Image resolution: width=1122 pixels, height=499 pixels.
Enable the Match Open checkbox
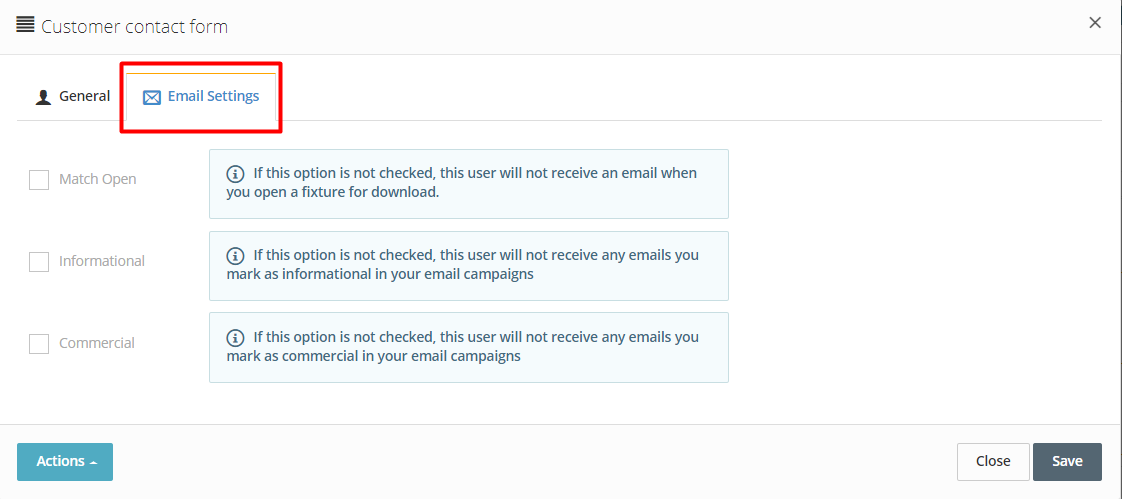point(39,180)
